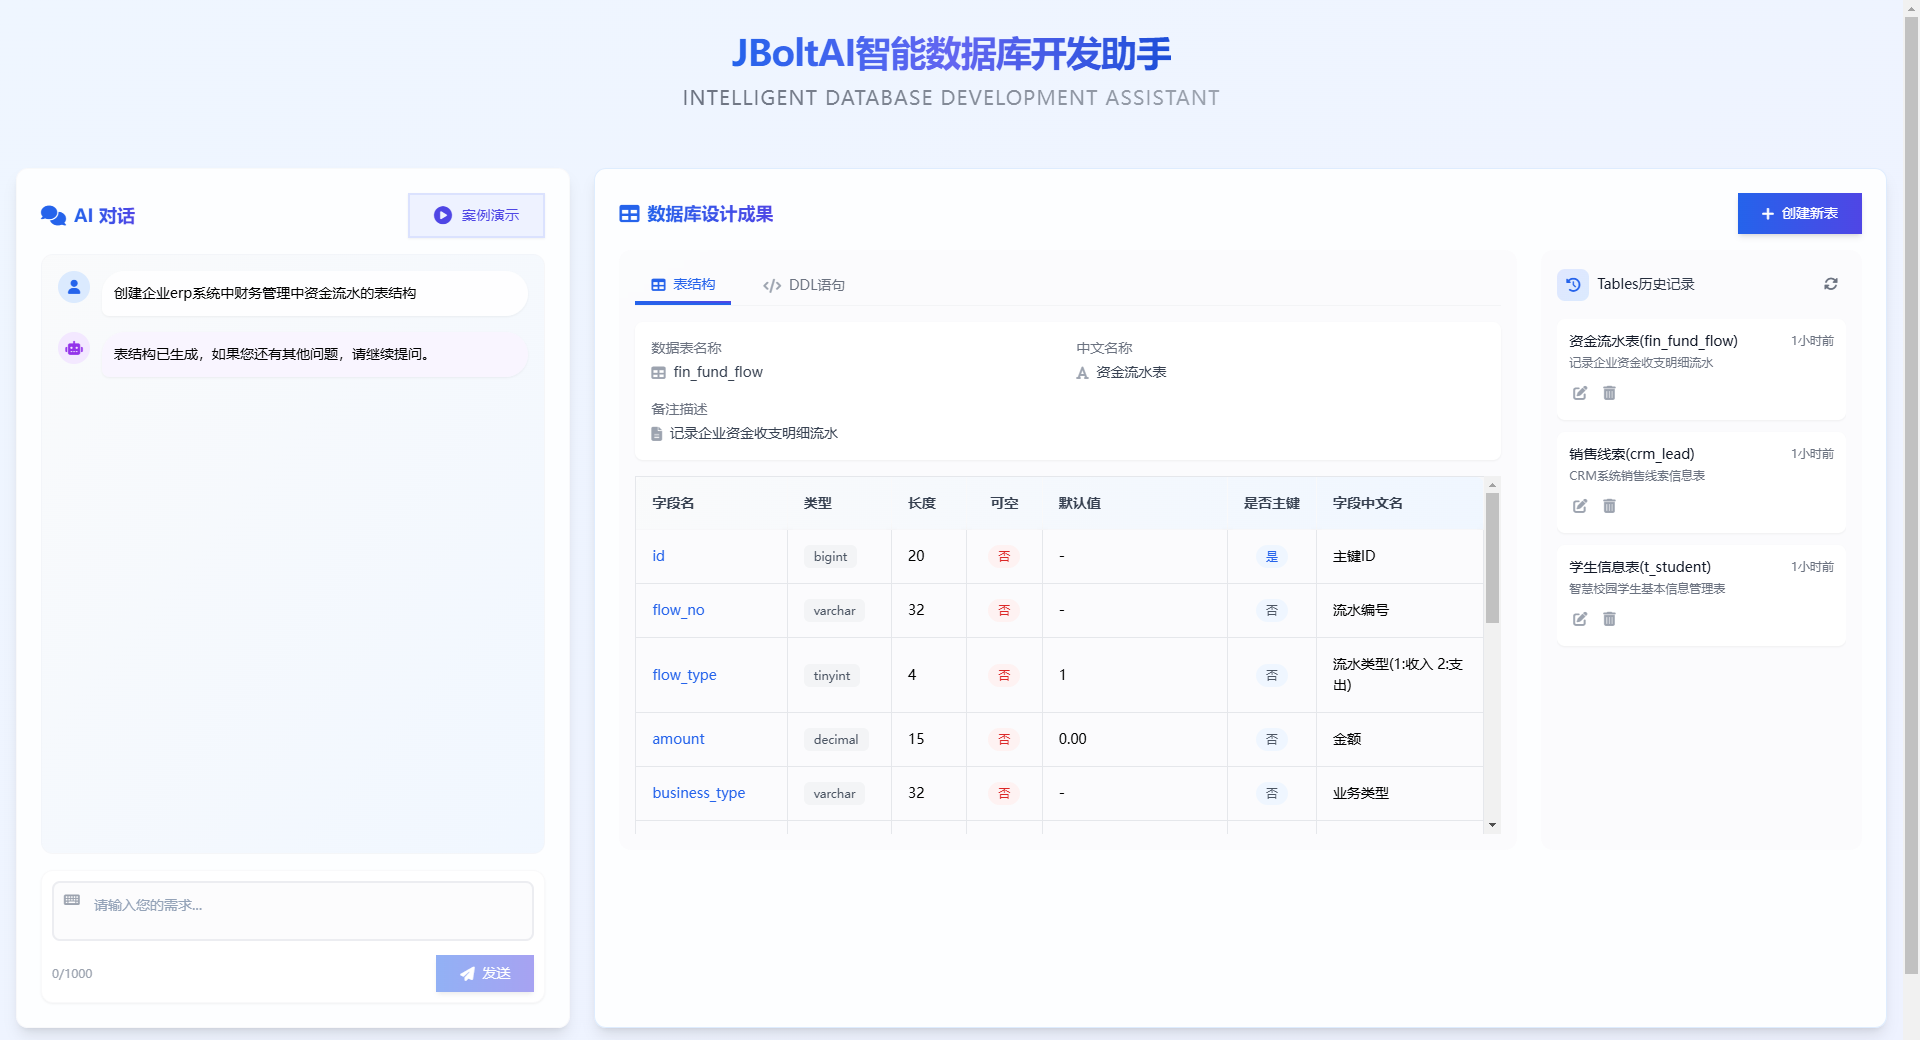Image resolution: width=1920 pixels, height=1040 pixels.
Task: Edit the 学生信息表(t_student) history entry
Action: (x=1580, y=619)
